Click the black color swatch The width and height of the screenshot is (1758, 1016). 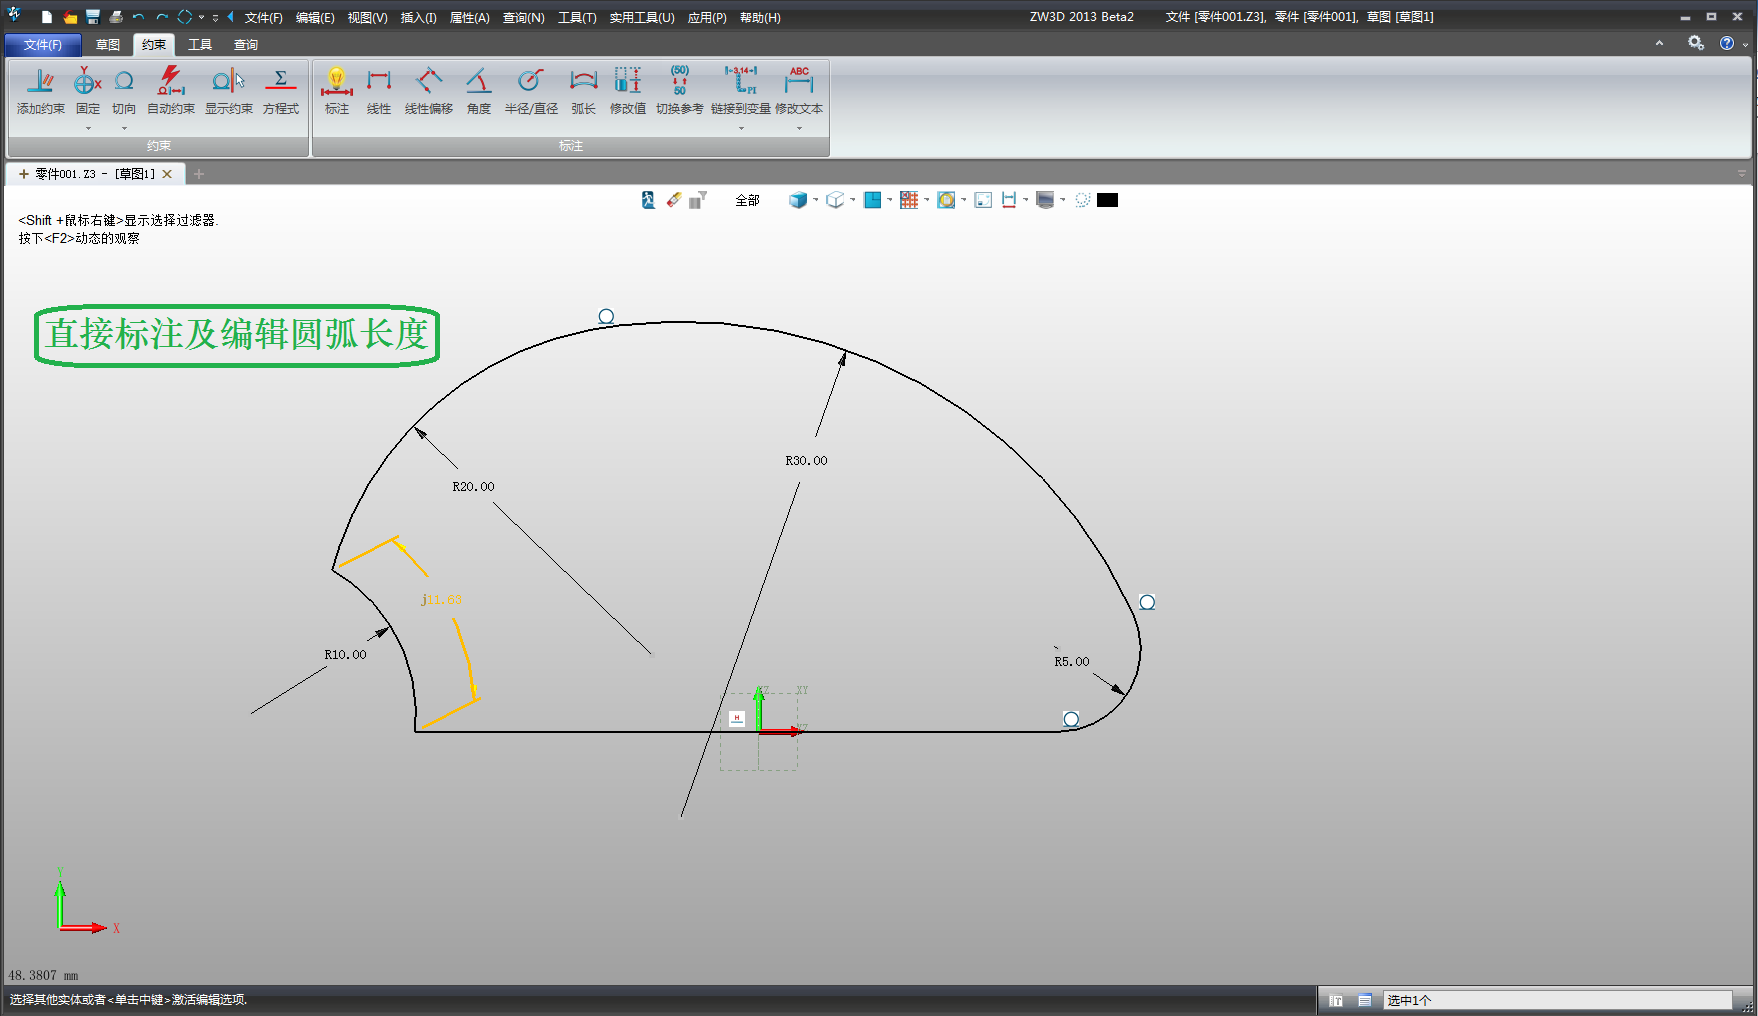(1107, 200)
